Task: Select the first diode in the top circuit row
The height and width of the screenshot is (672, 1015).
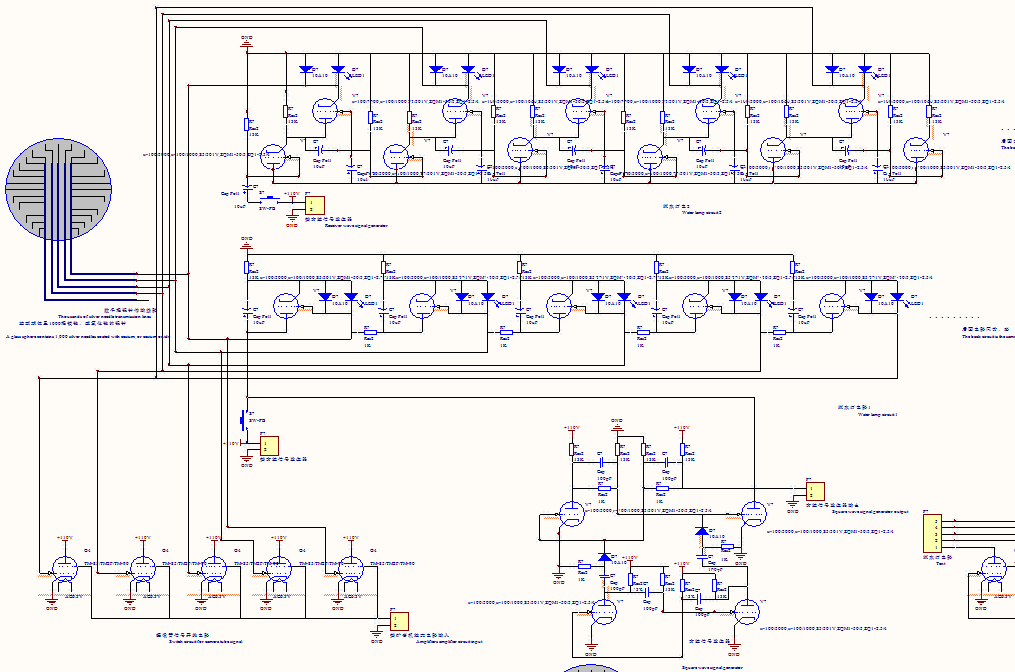Action: 306,70
